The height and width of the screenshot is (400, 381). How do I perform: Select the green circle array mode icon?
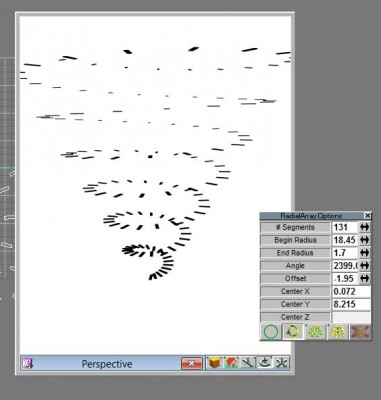click(271, 332)
